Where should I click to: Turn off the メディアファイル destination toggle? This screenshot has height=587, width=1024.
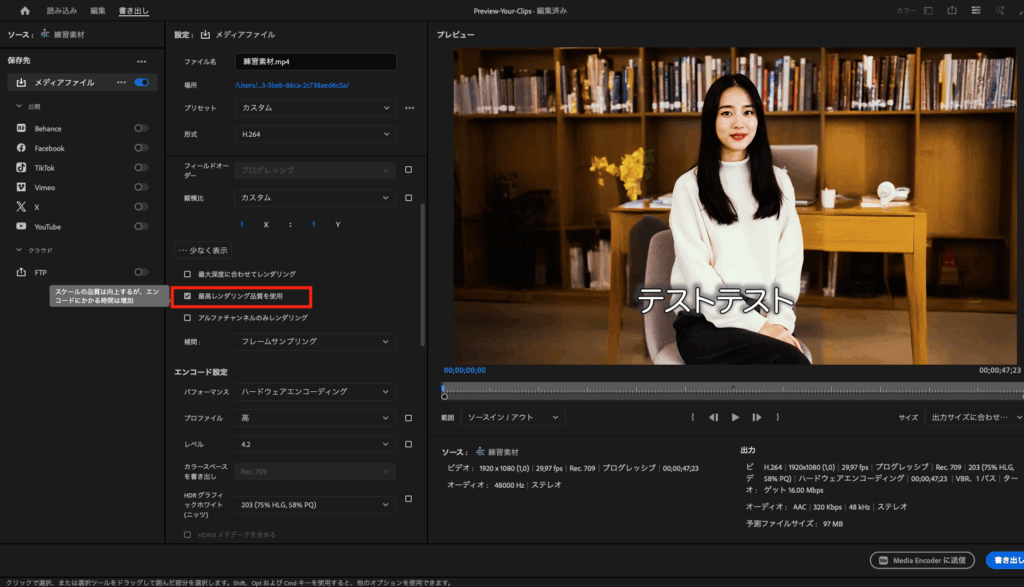point(141,82)
